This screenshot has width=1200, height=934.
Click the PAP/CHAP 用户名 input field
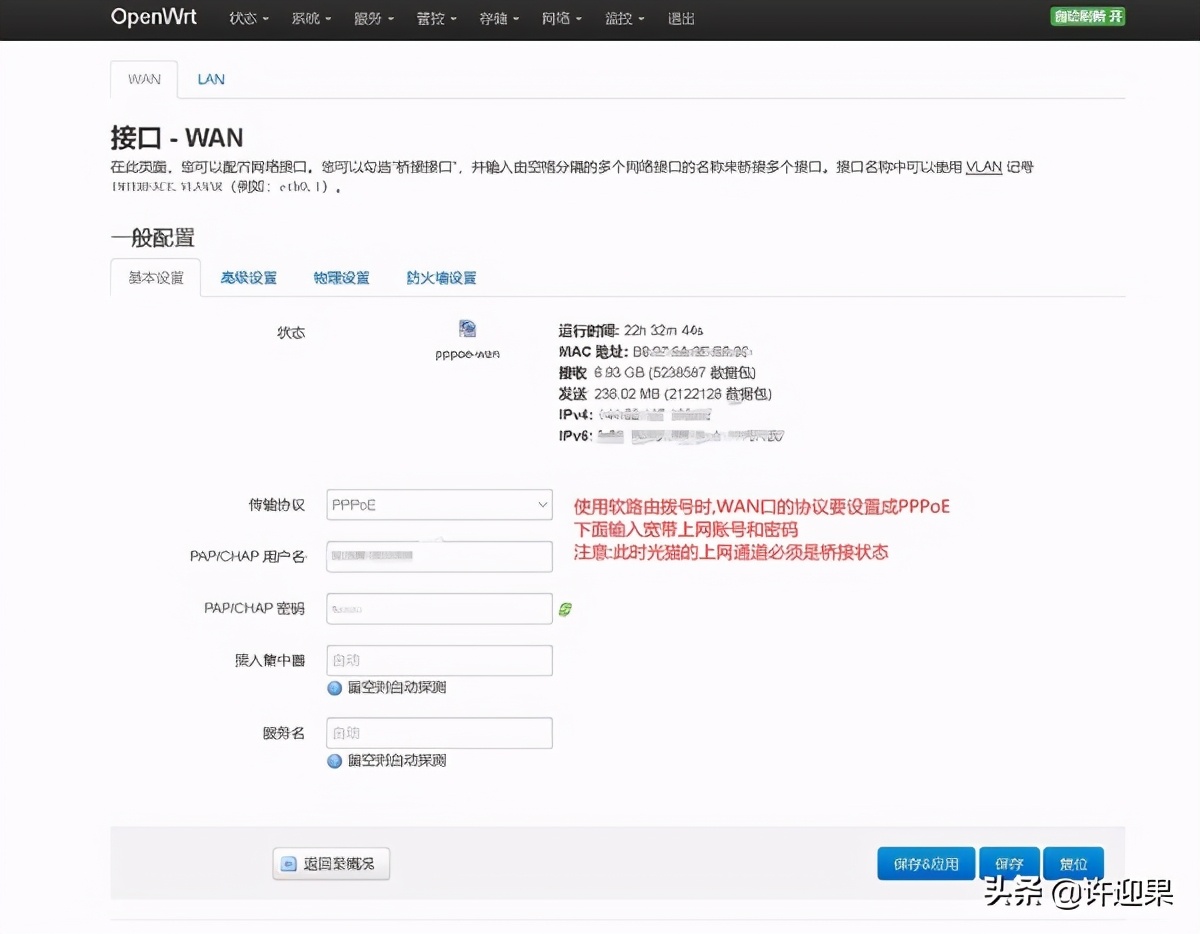point(438,556)
